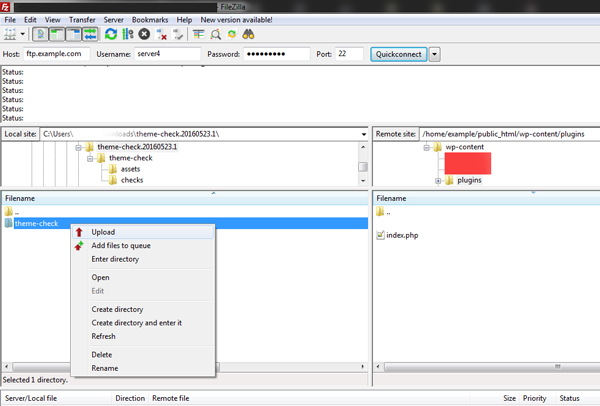This screenshot has height=406, width=600.
Task: Select plugins folder in remote tree
Action: (x=469, y=180)
